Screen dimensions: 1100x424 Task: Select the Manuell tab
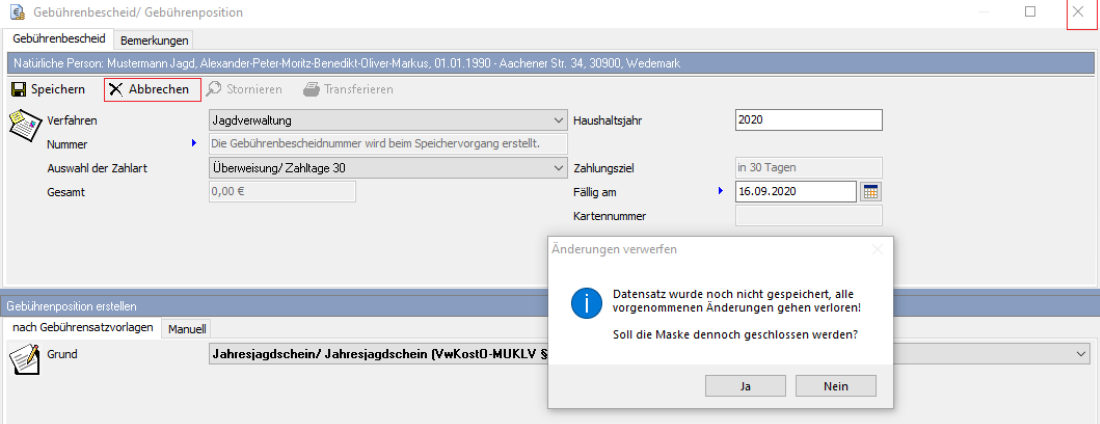click(186, 329)
